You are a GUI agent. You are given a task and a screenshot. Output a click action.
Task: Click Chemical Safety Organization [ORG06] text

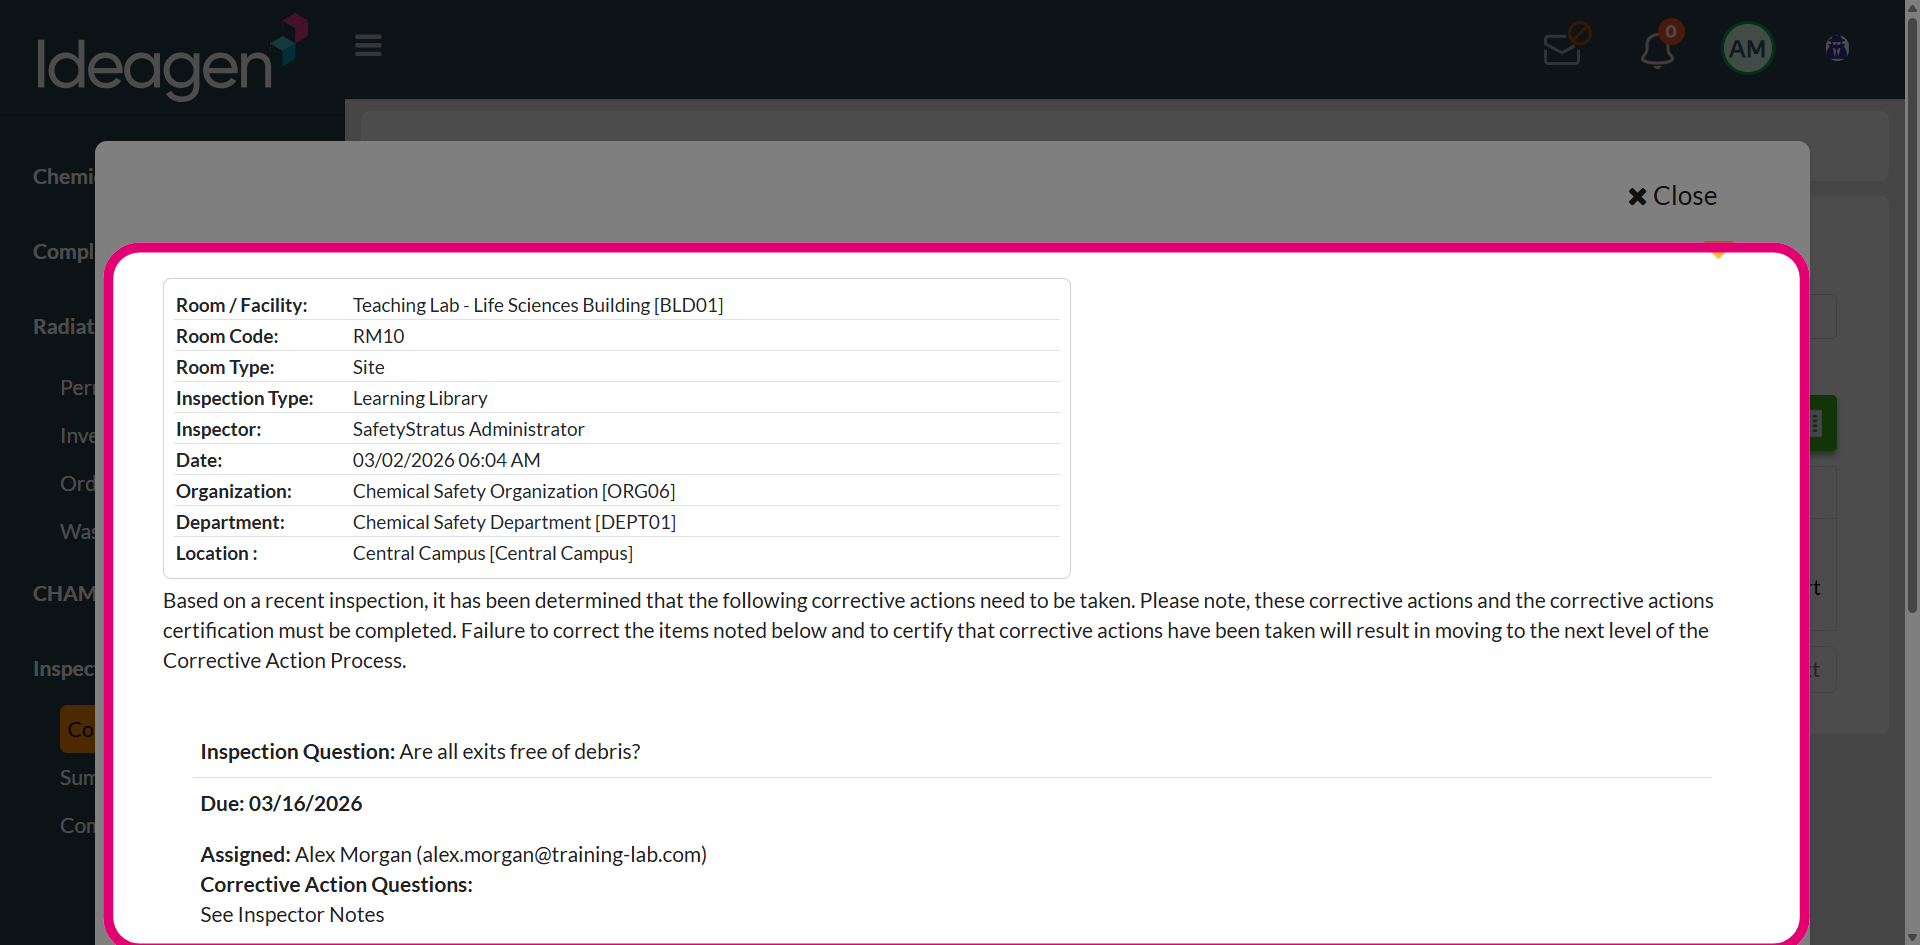tap(514, 491)
